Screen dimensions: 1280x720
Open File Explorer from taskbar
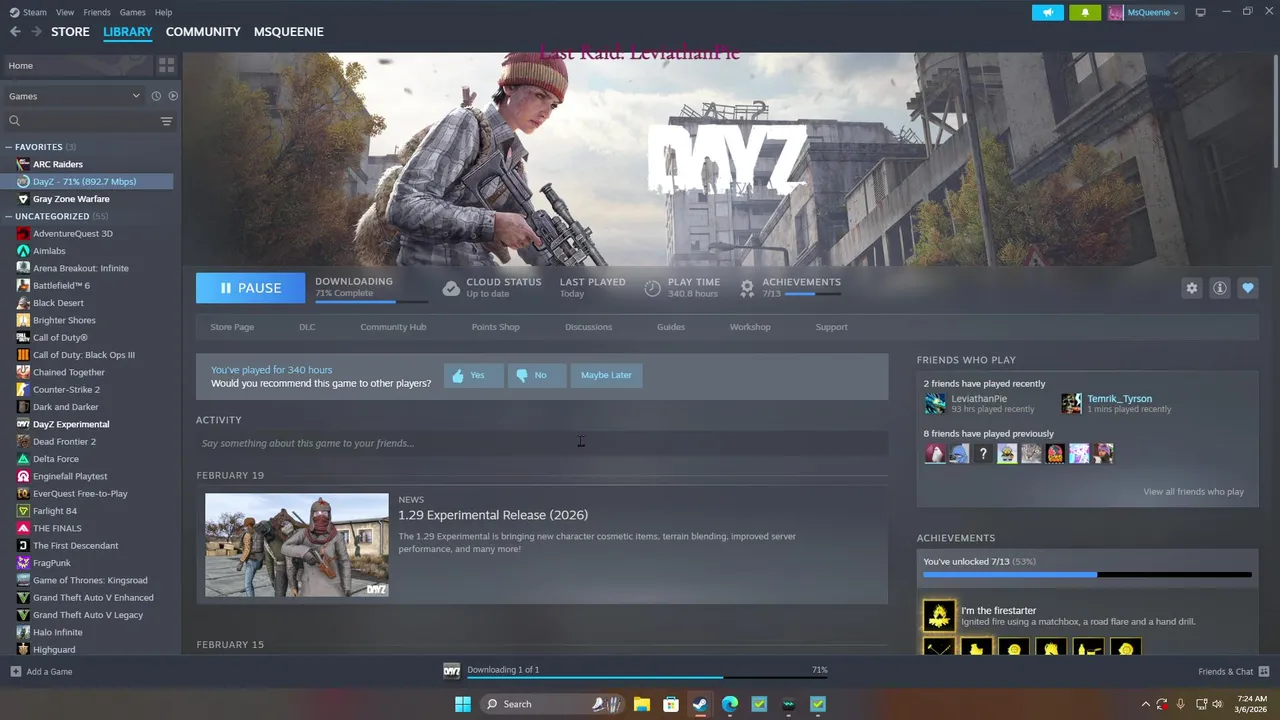[641, 704]
